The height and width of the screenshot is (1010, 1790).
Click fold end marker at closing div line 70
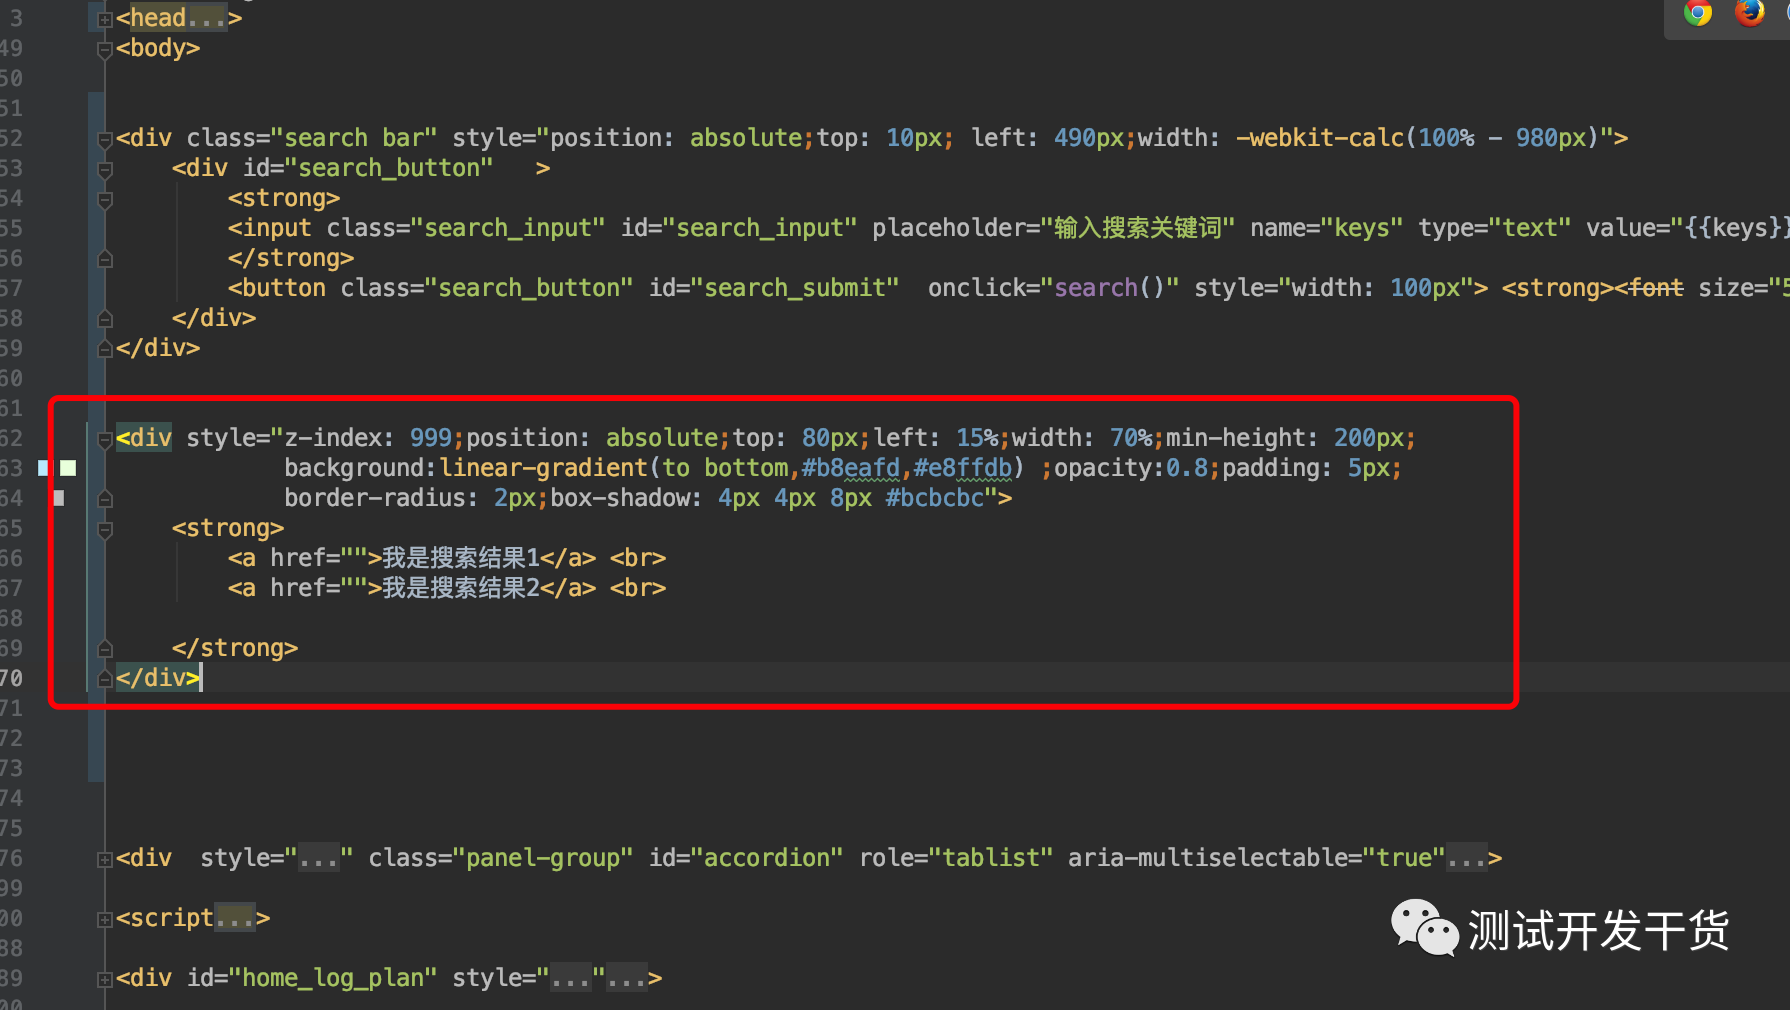point(104,679)
